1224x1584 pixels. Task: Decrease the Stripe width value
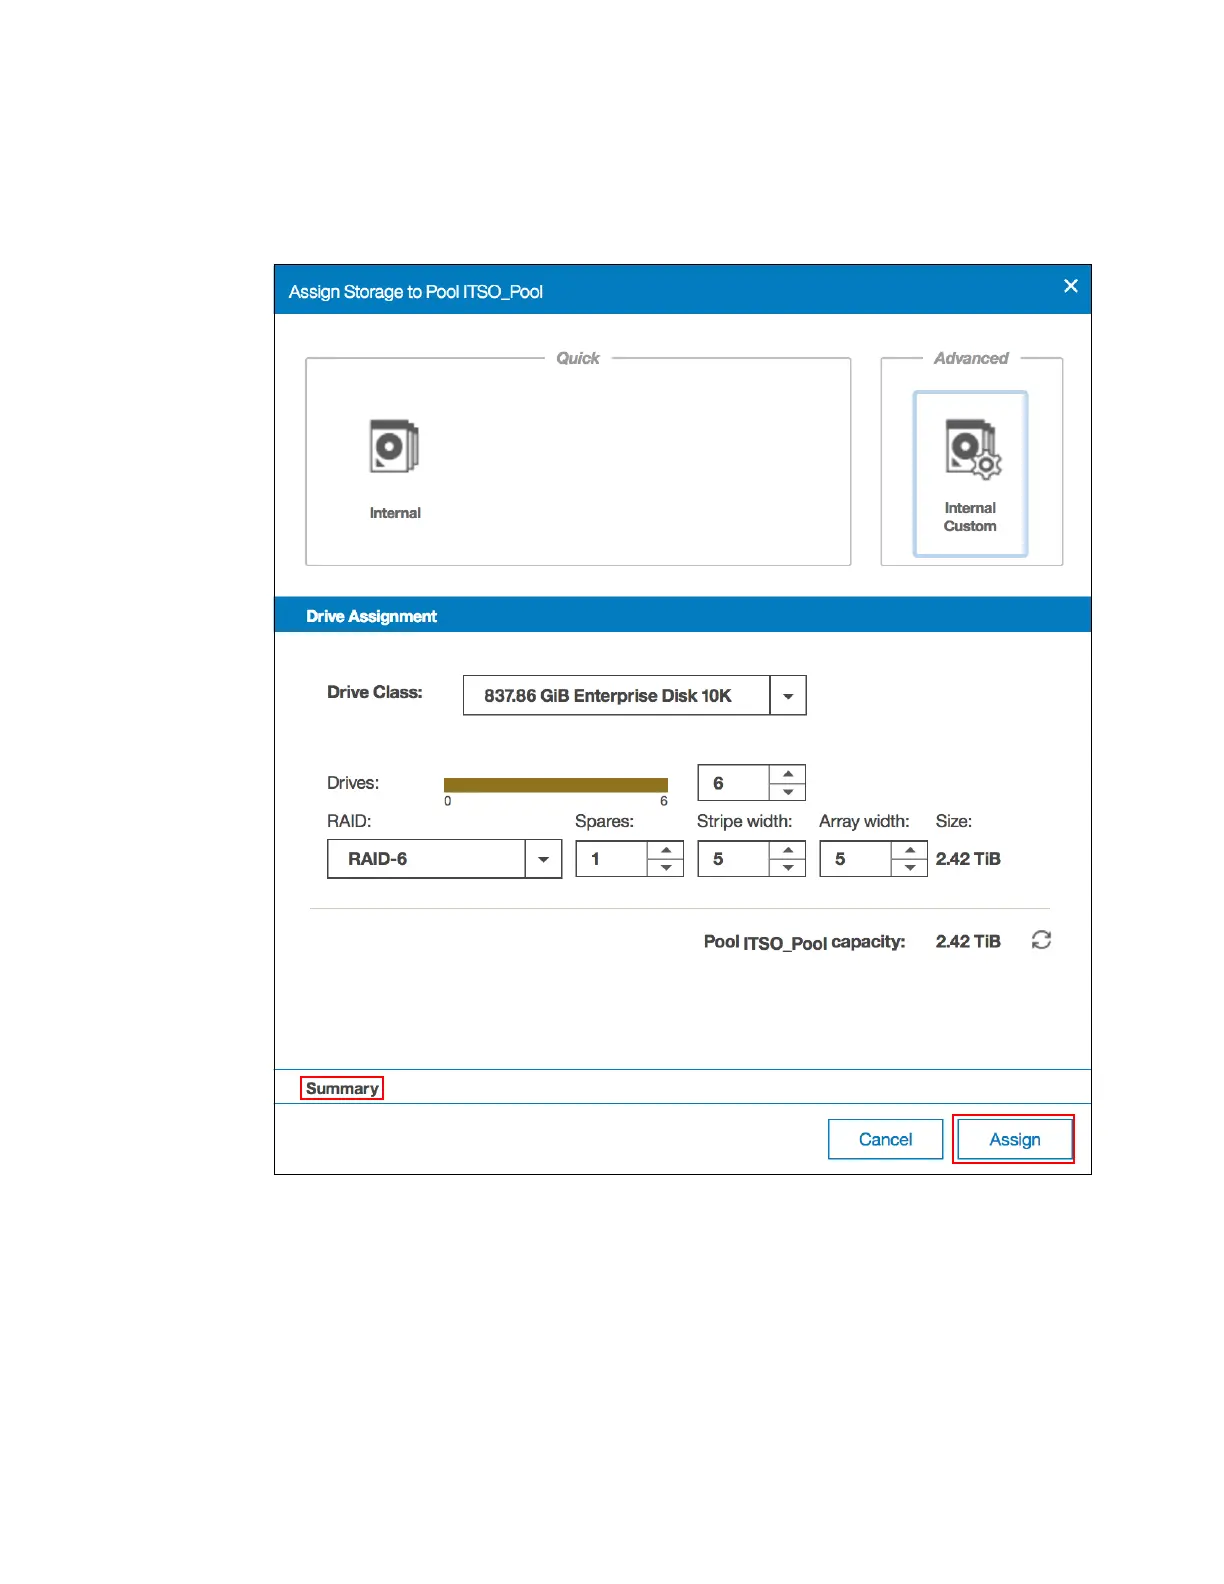pos(788,868)
